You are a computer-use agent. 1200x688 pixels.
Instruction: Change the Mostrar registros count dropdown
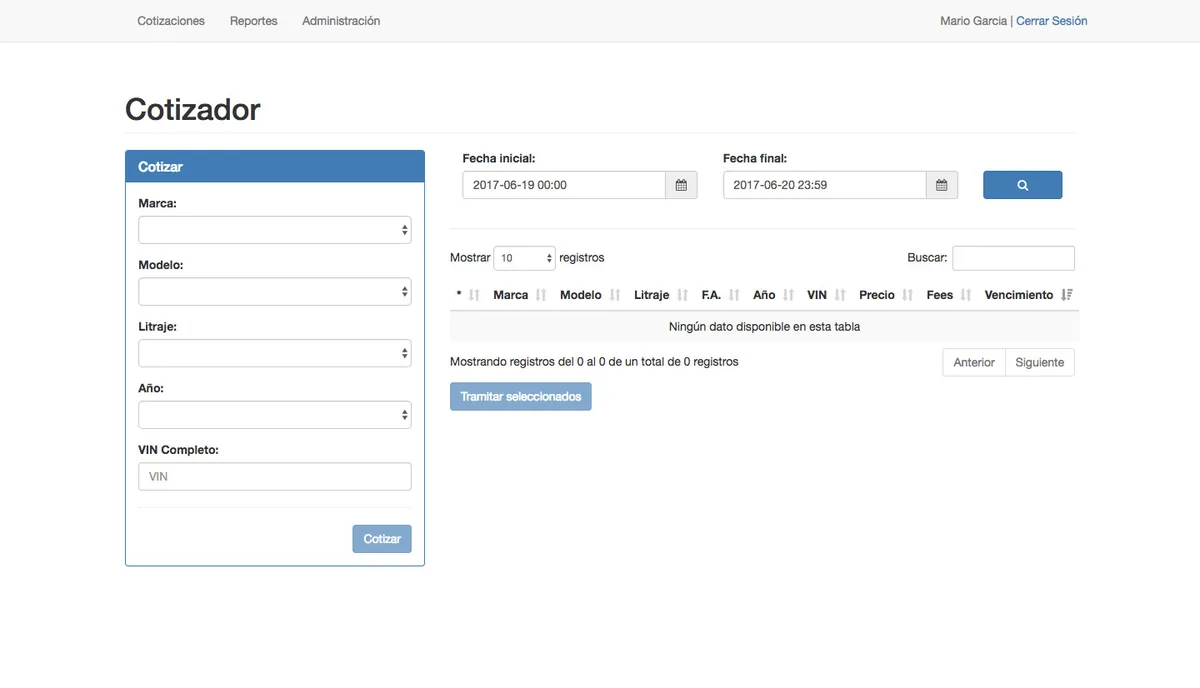click(x=524, y=258)
